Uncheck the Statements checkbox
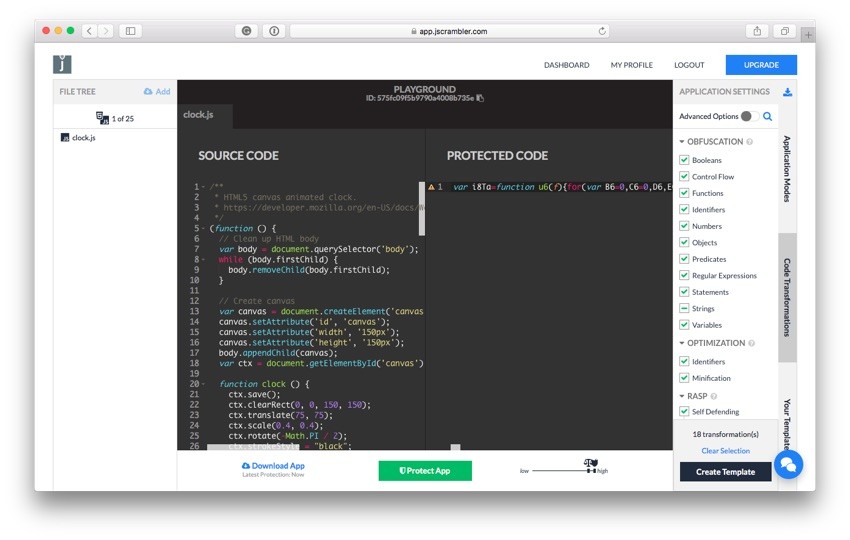850x540 pixels. 684,292
